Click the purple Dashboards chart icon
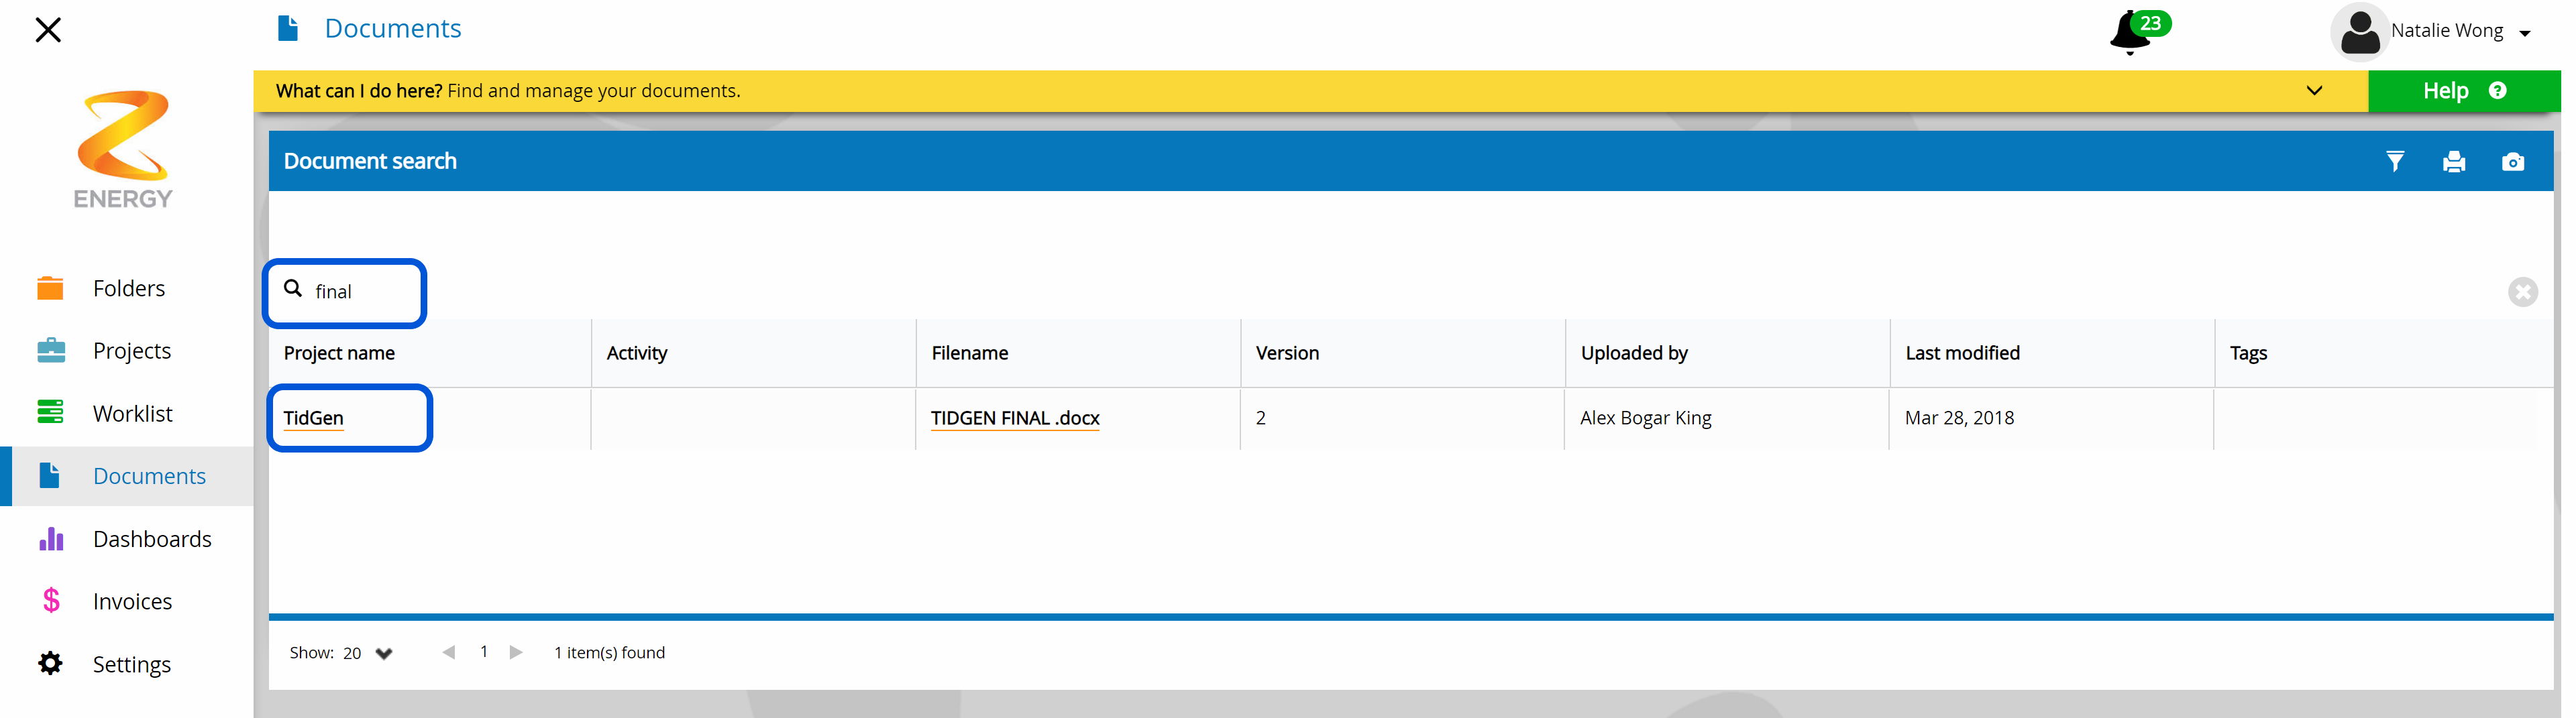This screenshot has width=2576, height=718. (x=51, y=539)
